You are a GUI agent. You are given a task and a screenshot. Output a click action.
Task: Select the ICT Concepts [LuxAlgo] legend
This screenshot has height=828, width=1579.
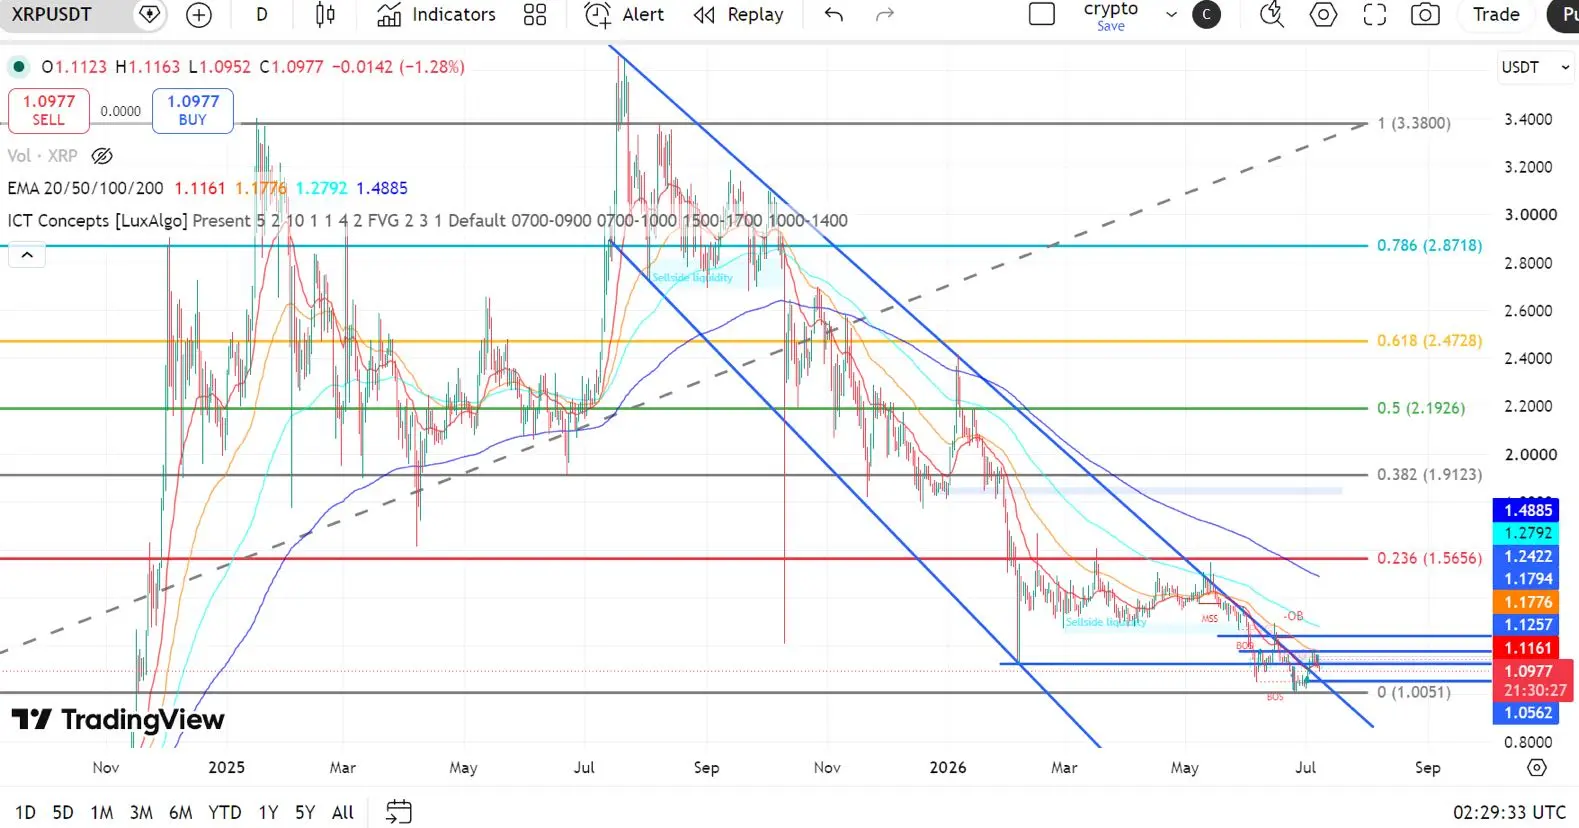pos(97,220)
